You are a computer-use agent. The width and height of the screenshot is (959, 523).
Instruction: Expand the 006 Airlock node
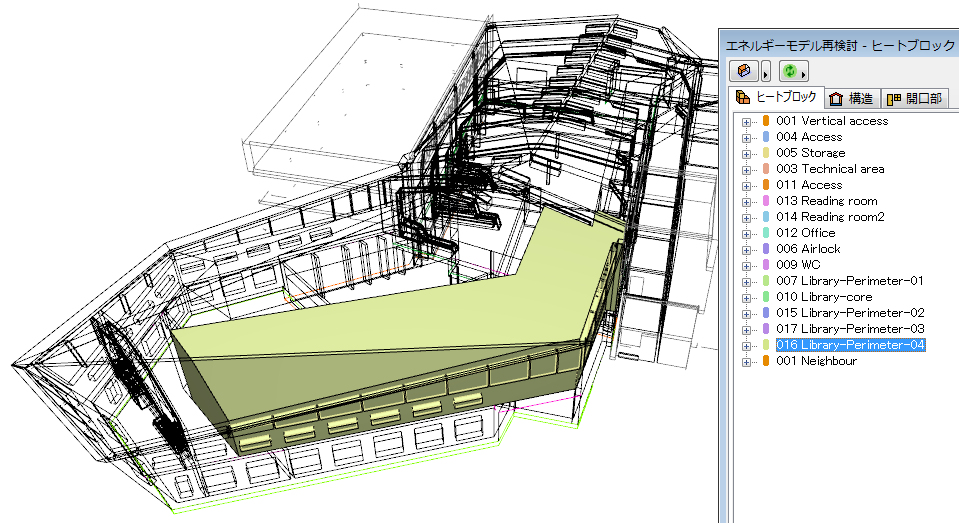(x=746, y=250)
